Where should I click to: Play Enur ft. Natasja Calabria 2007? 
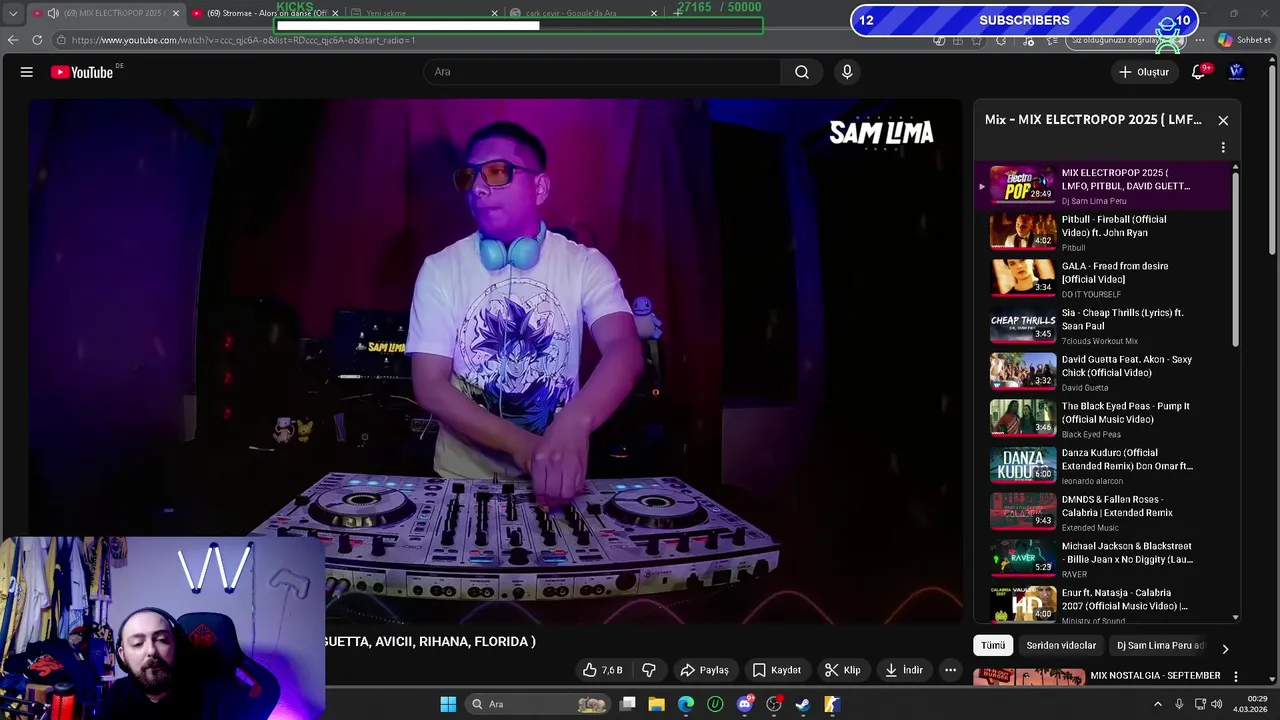coord(1105,604)
